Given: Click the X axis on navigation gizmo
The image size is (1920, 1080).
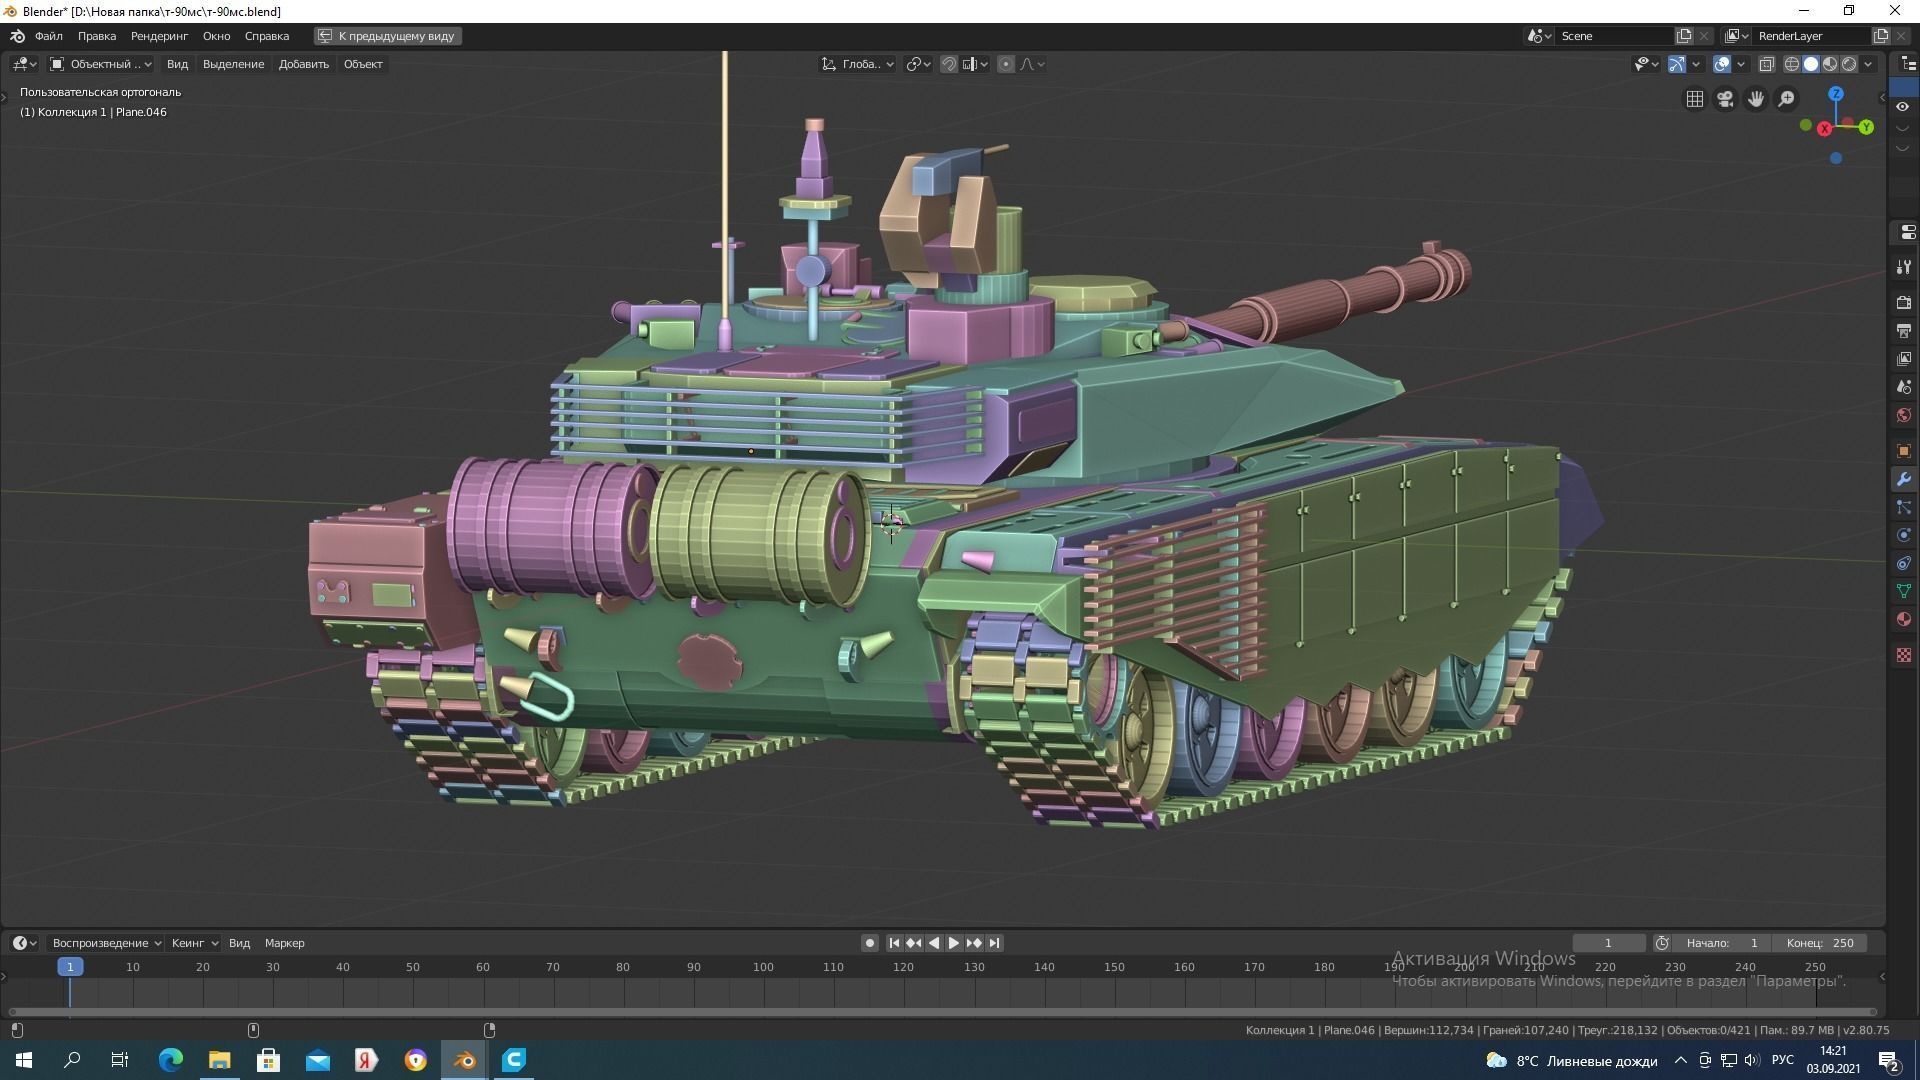Looking at the screenshot, I should click(x=1825, y=129).
